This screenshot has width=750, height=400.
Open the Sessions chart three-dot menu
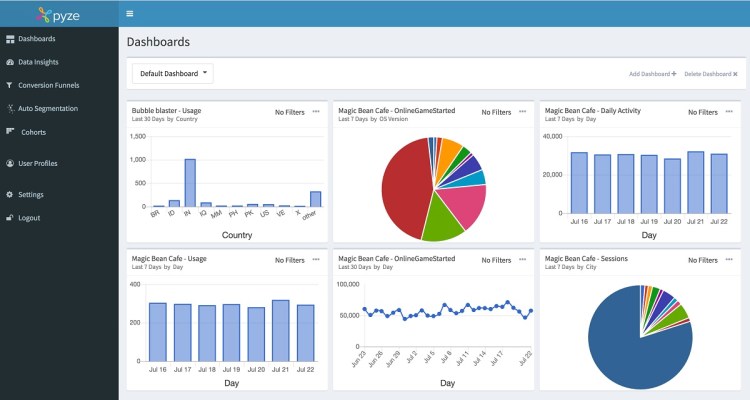coord(729,259)
